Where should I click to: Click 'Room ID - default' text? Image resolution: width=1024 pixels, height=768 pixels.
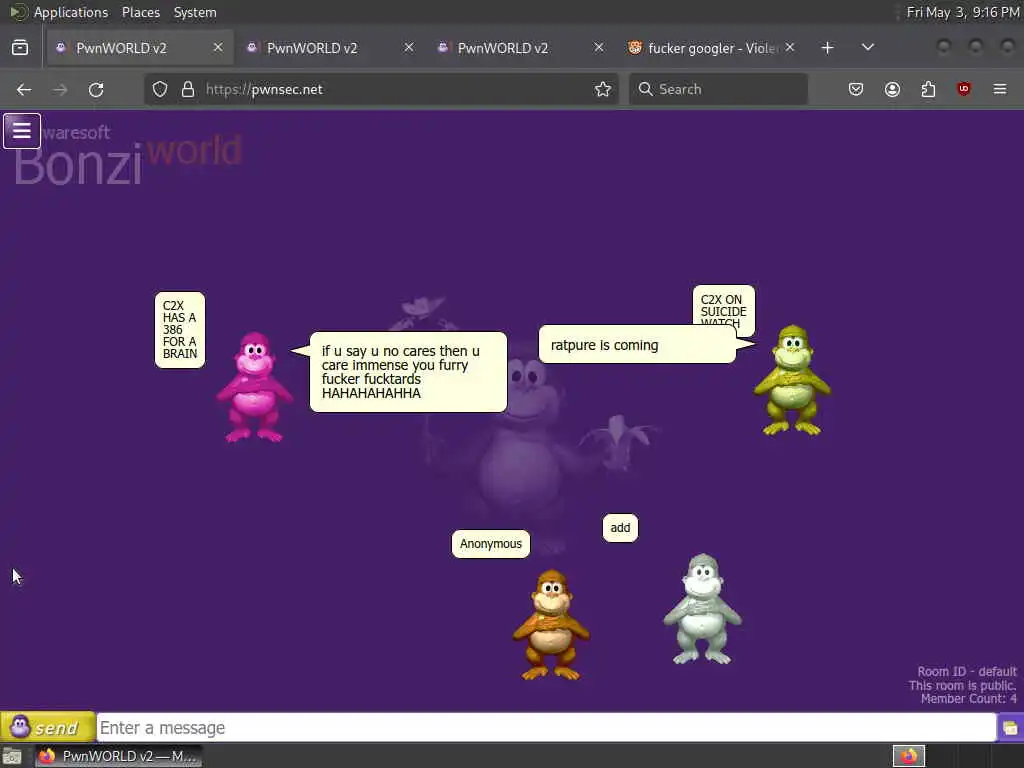point(967,671)
